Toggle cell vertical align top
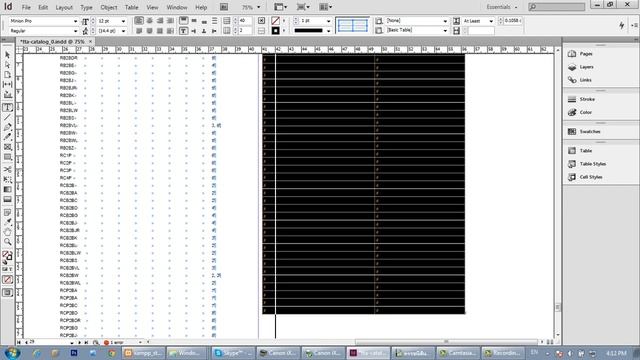The width and height of the screenshot is (640, 360). [183, 20]
